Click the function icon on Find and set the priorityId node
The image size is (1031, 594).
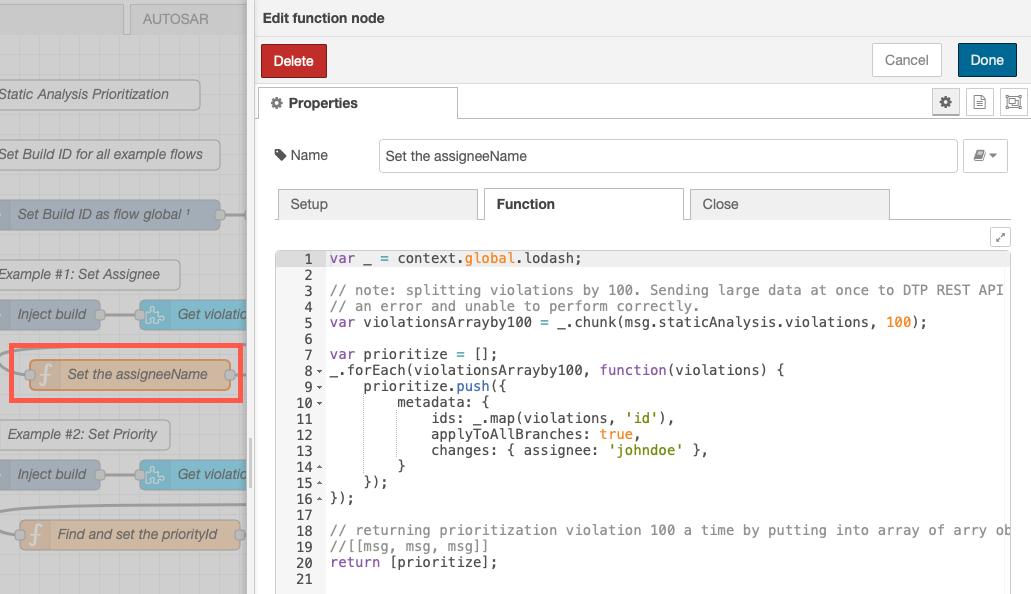click(x=36, y=534)
